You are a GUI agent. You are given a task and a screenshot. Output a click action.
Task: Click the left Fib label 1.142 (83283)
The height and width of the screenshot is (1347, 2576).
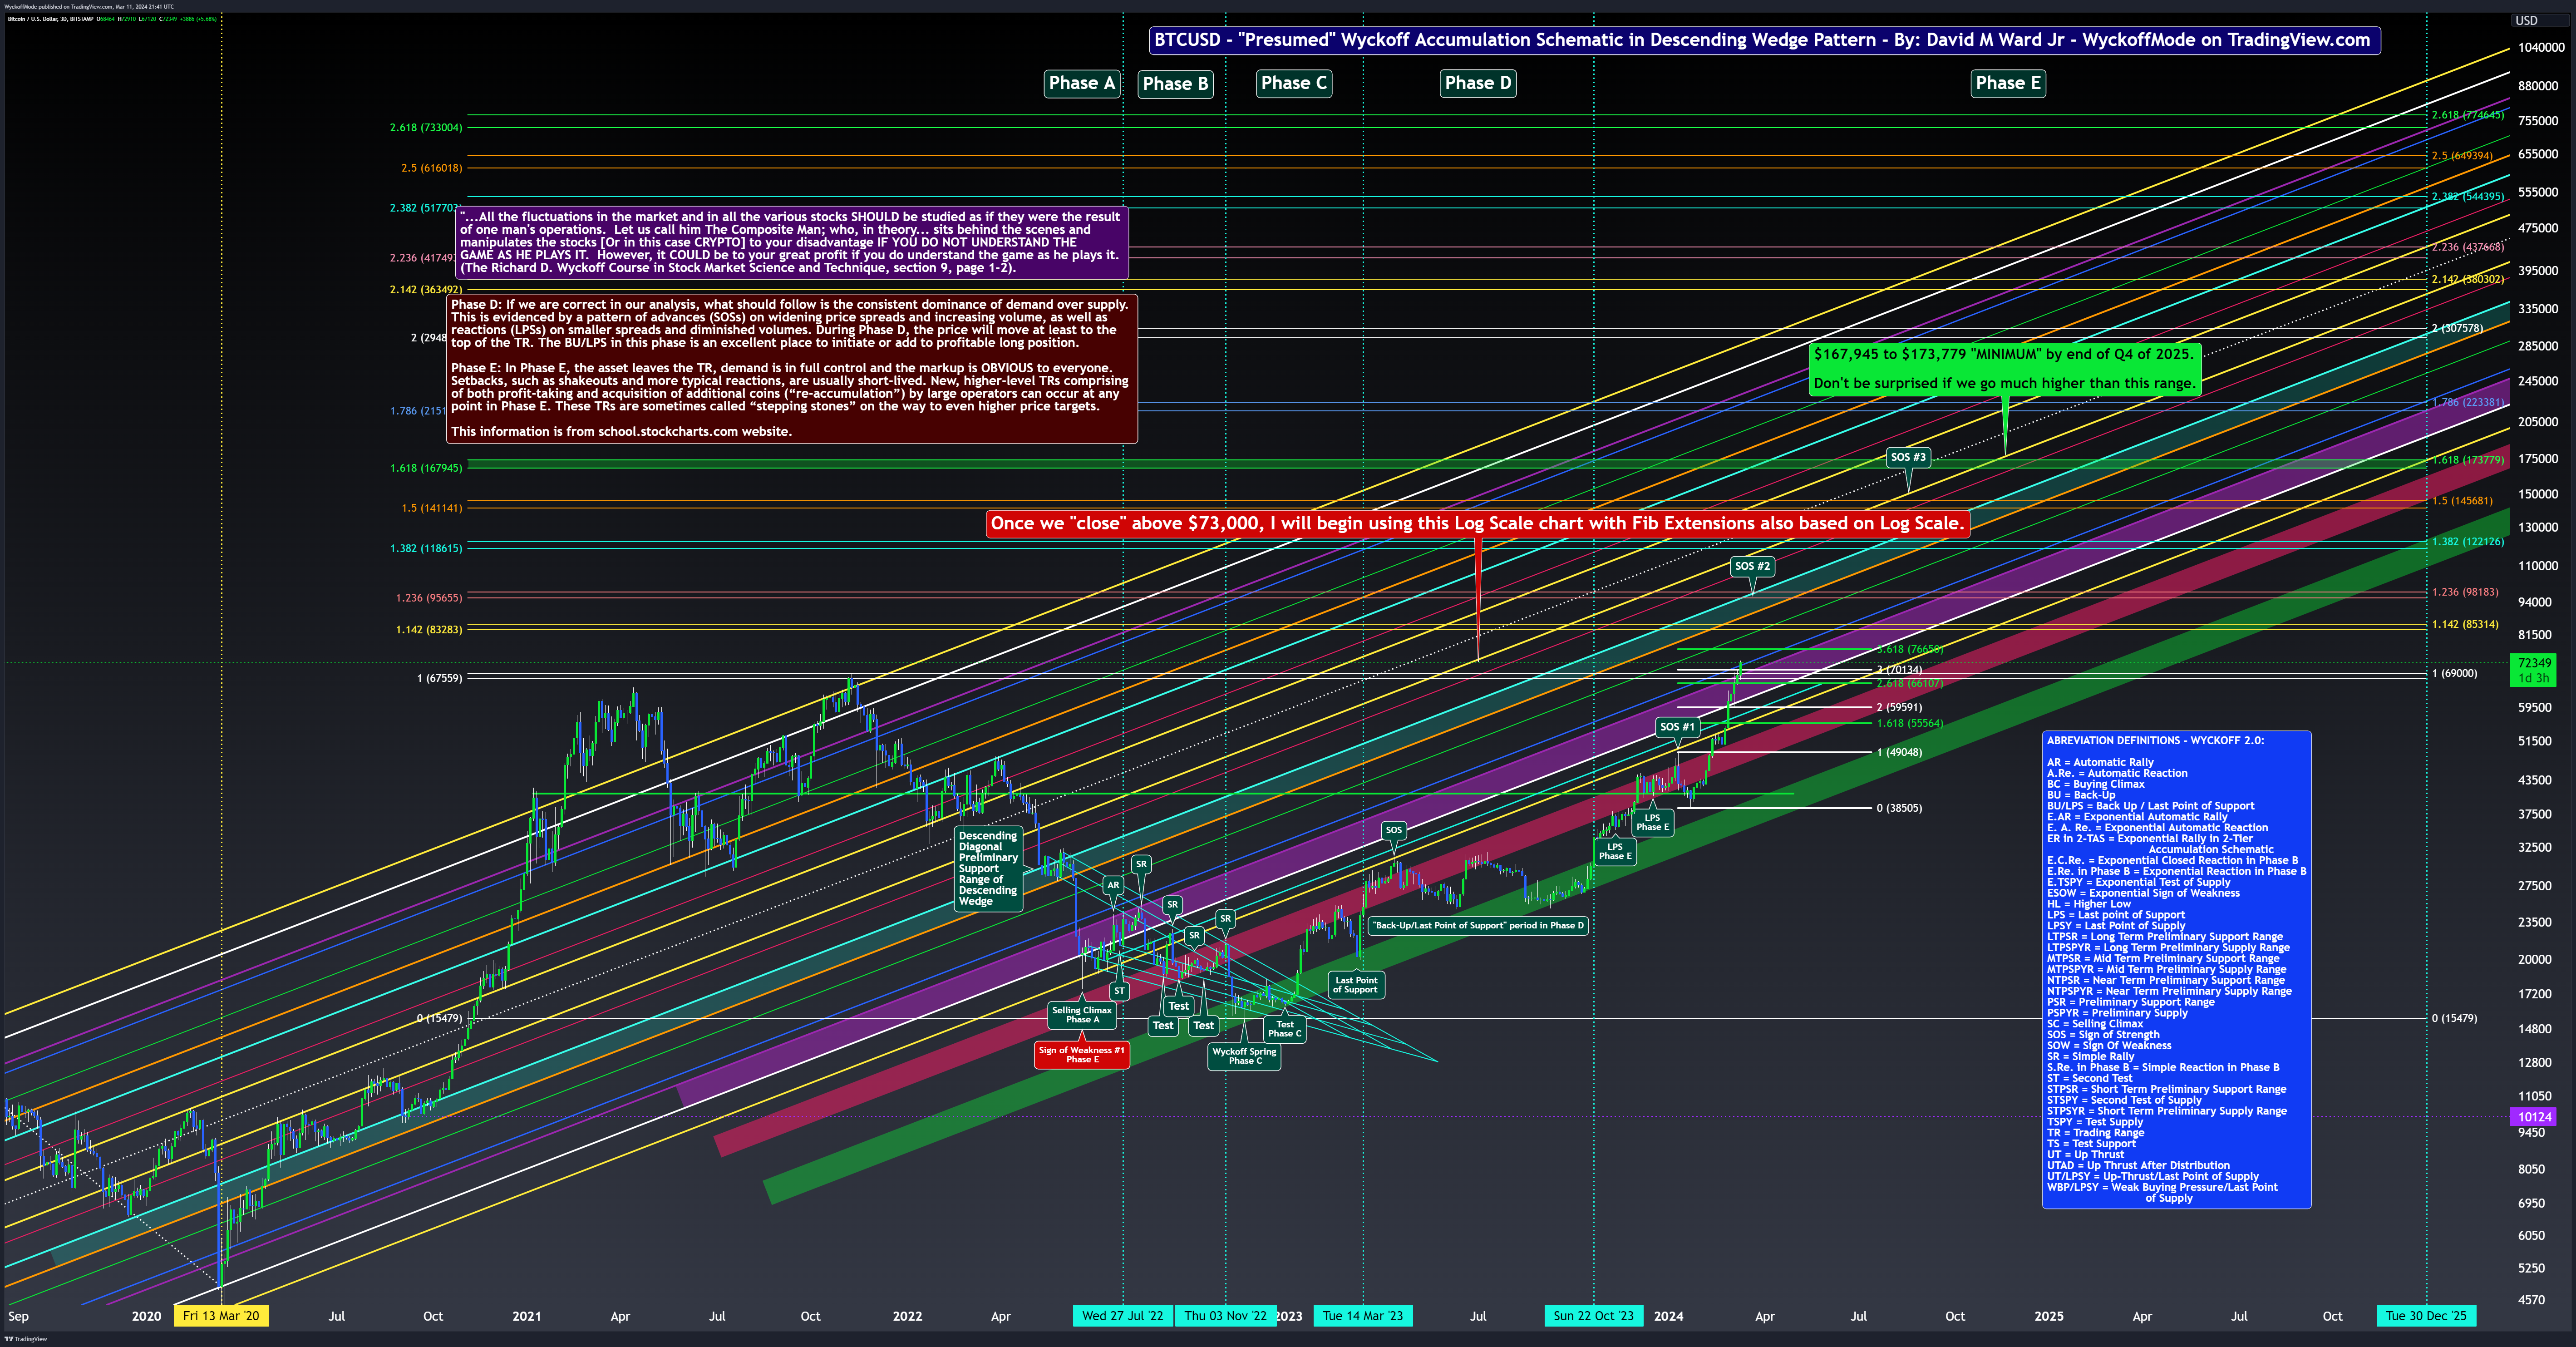tap(429, 630)
